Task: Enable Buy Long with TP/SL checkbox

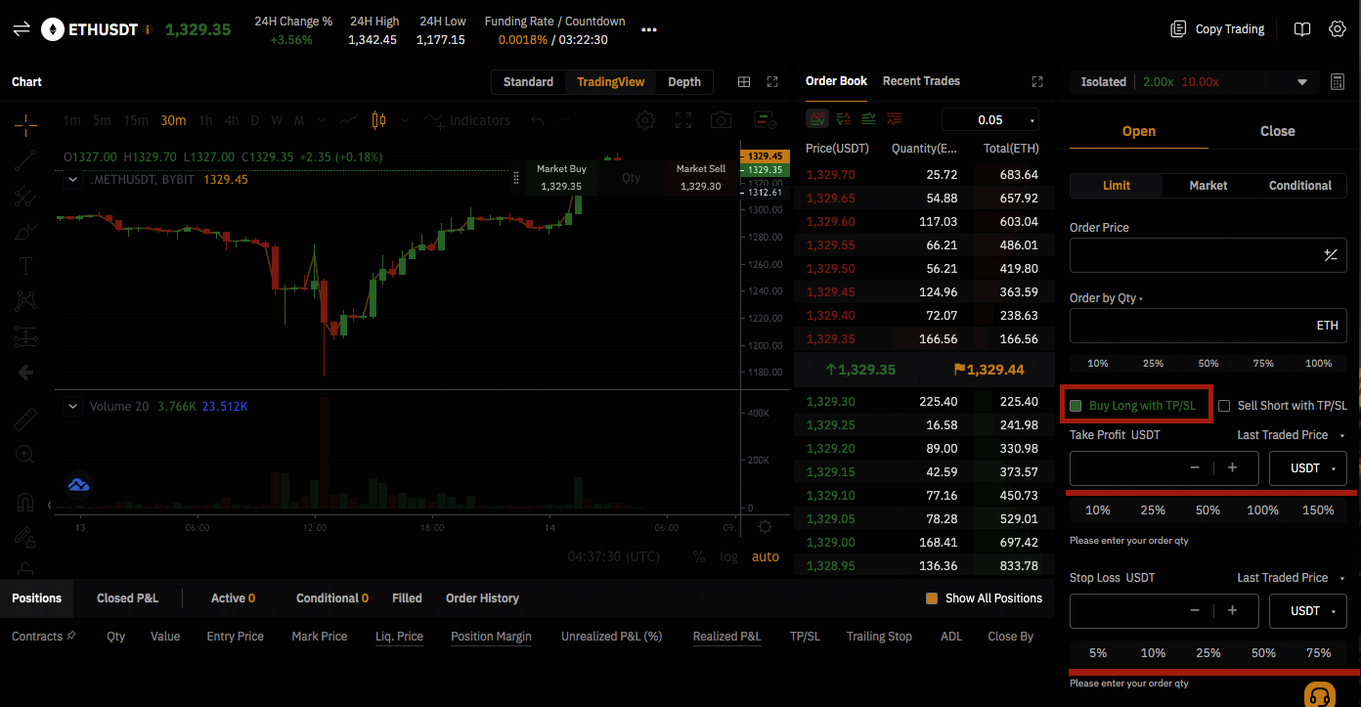Action: click(x=1076, y=406)
